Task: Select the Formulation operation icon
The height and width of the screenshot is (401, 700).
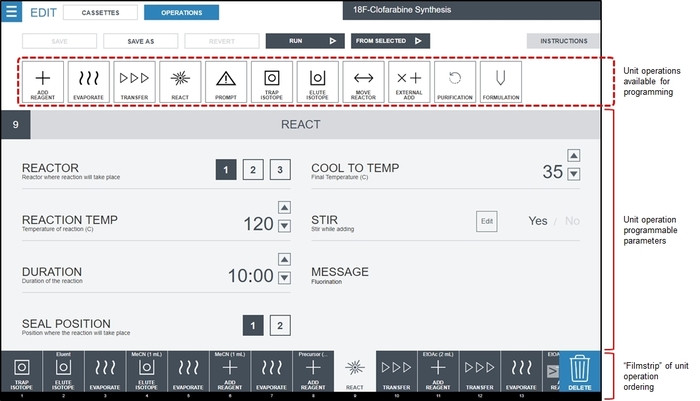Action: pos(501,81)
